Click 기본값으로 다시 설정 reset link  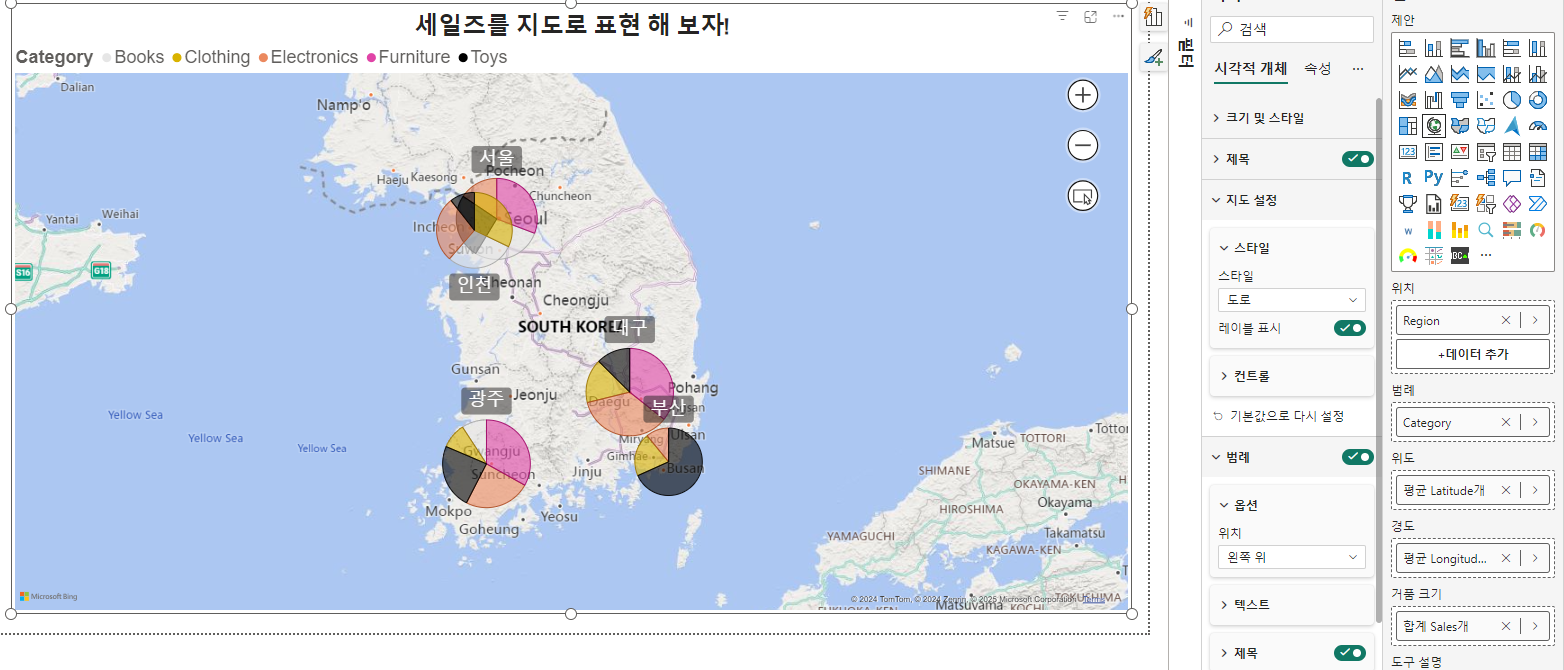pos(1278,416)
